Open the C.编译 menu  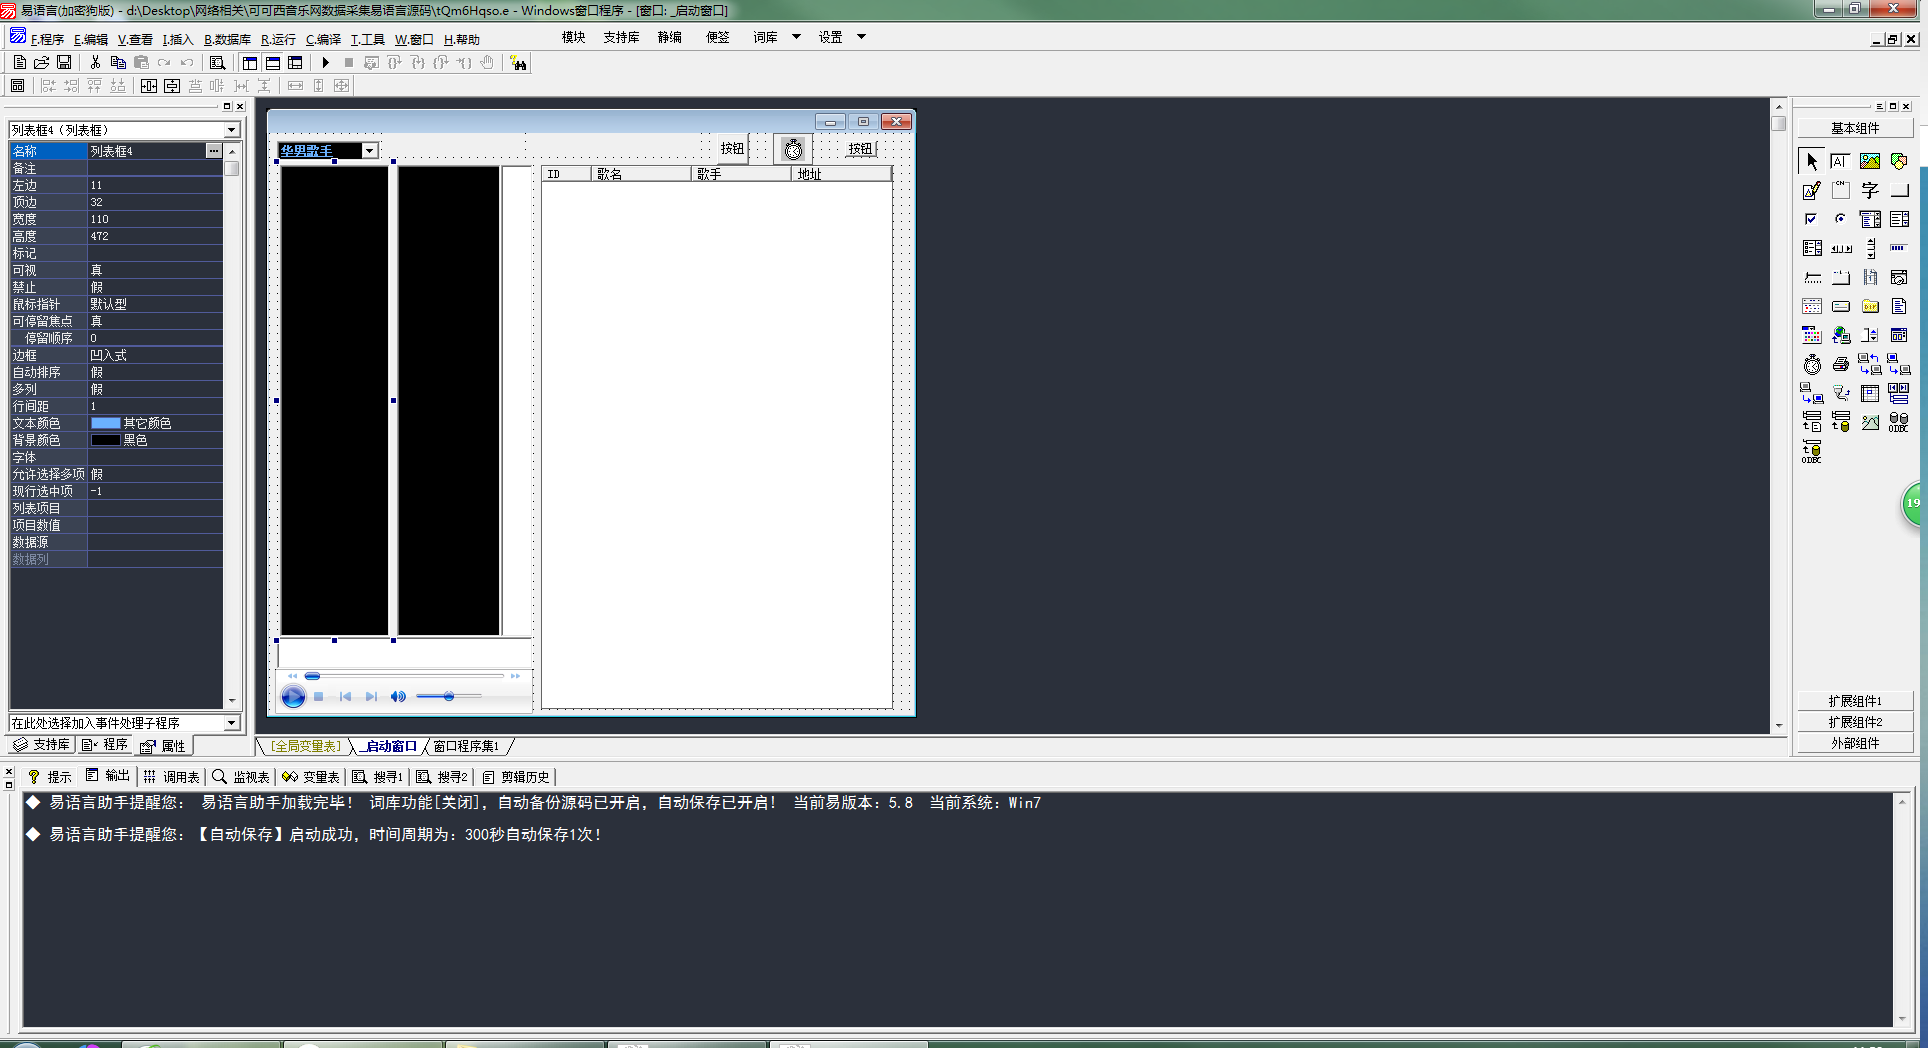[323, 40]
